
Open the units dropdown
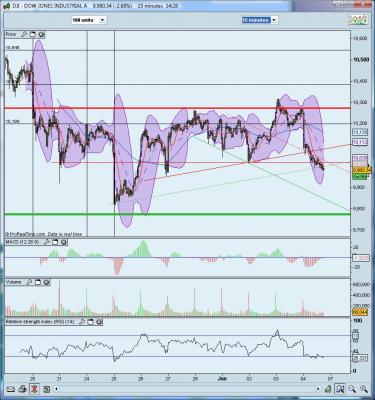(89, 20)
